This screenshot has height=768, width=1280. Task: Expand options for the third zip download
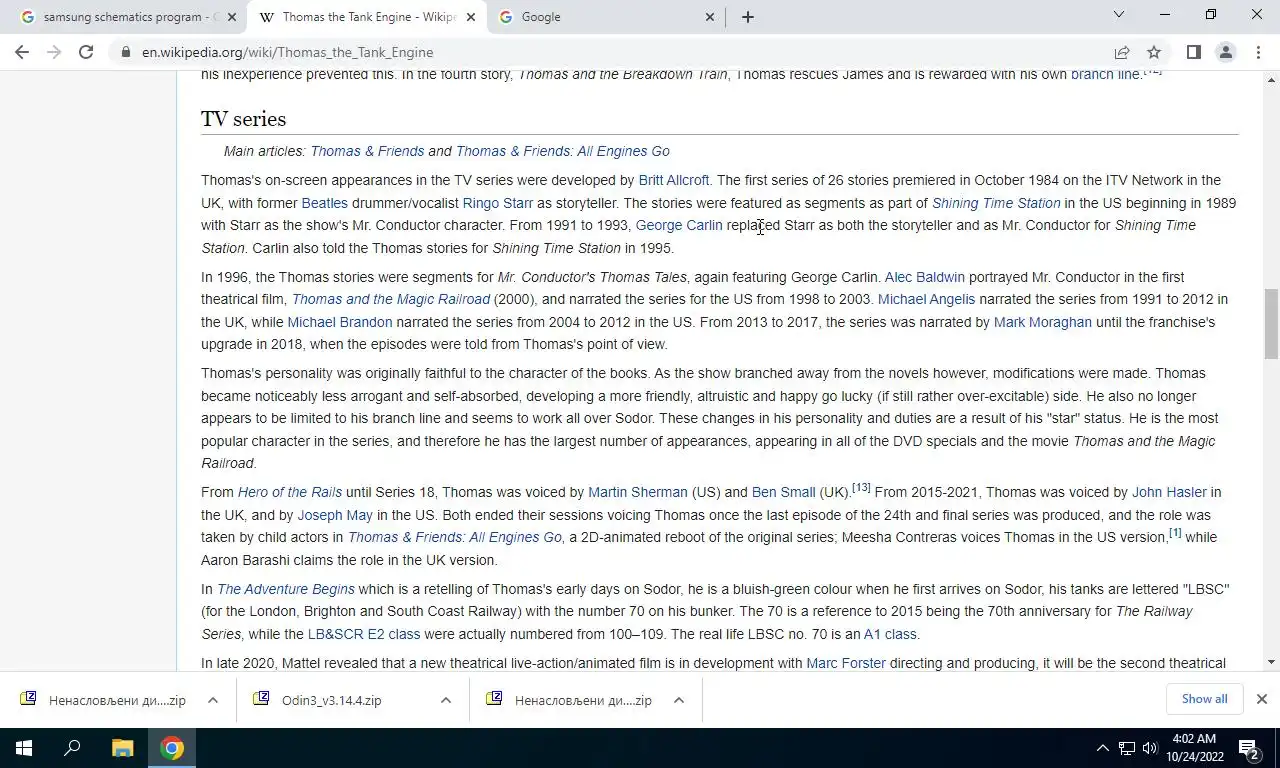pos(679,700)
